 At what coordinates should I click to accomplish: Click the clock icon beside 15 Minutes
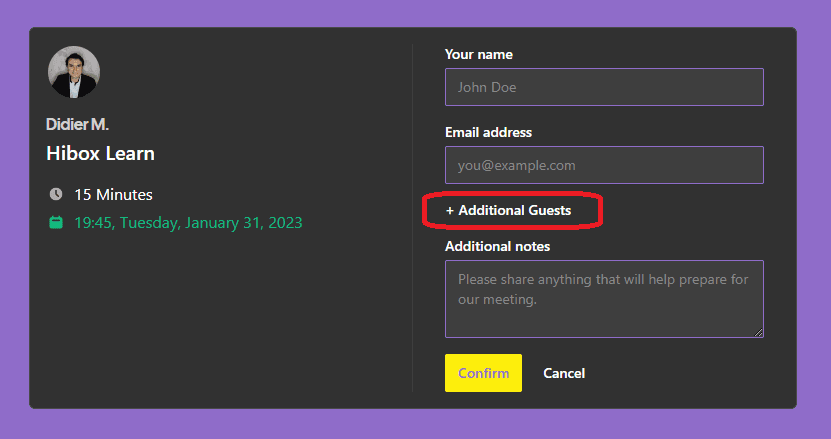click(x=56, y=194)
